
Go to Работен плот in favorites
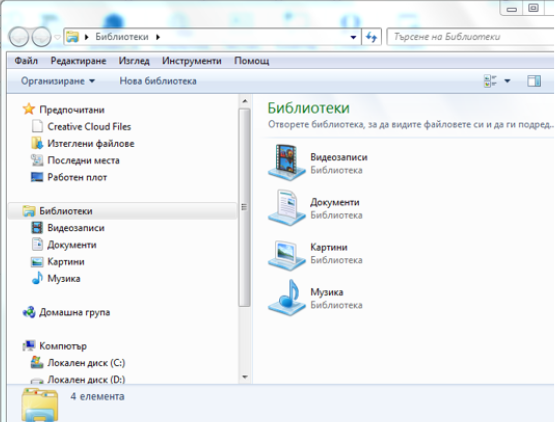tap(77, 177)
